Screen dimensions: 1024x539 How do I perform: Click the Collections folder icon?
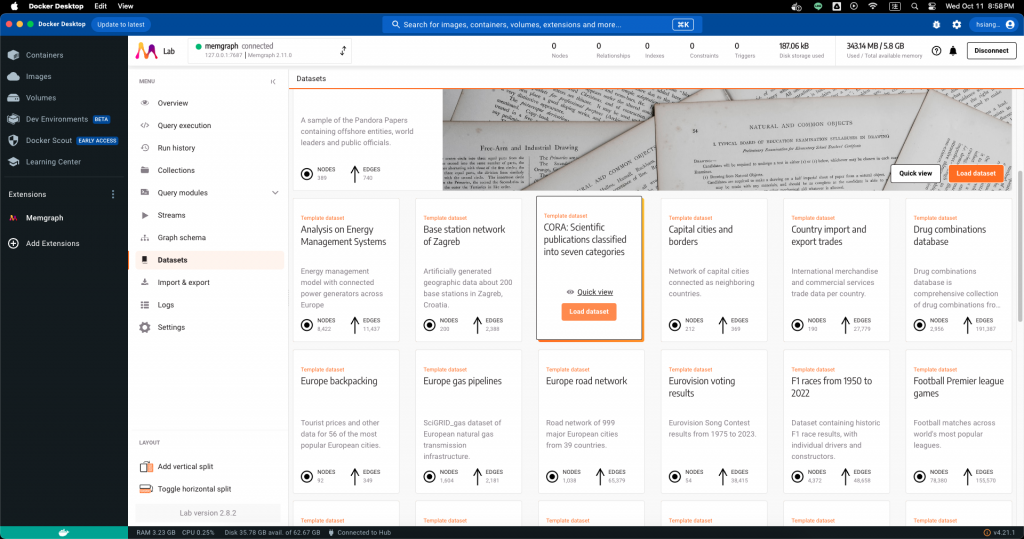145,170
